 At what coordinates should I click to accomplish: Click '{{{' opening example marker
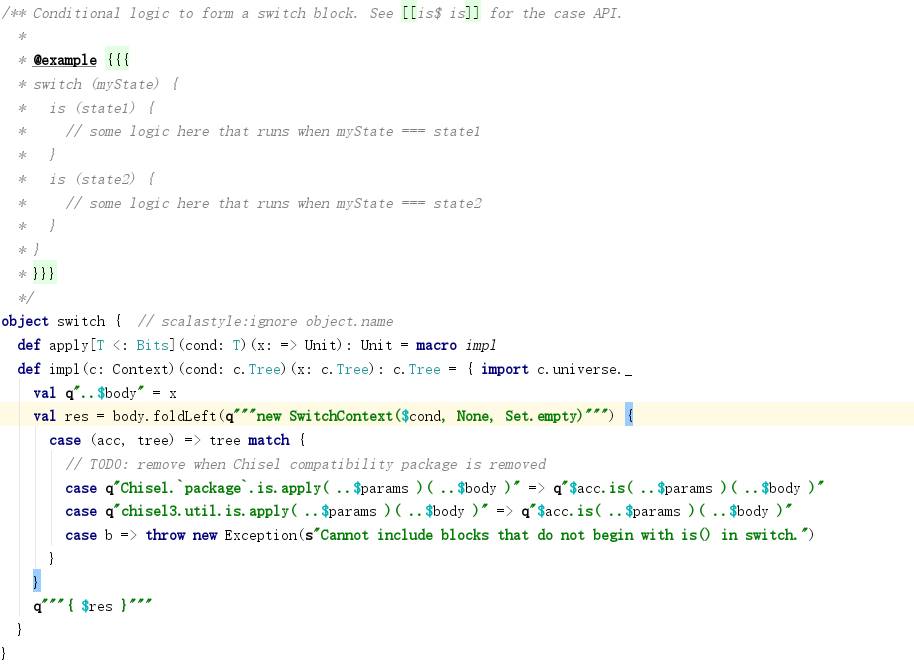tap(118, 59)
